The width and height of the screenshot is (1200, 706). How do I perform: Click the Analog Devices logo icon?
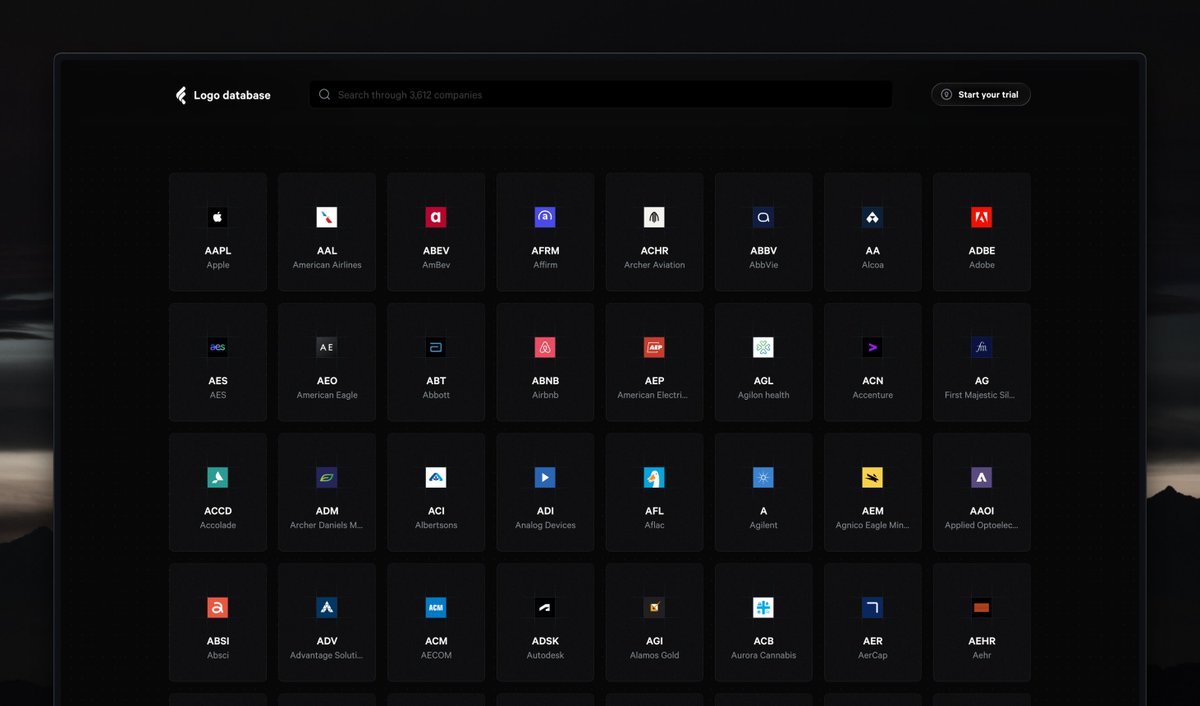[x=545, y=477]
